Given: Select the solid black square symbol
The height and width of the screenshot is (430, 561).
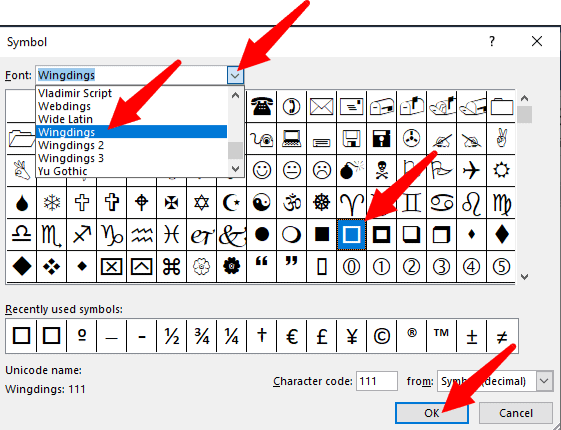Looking at the screenshot, I should pyautogui.click(x=321, y=235).
